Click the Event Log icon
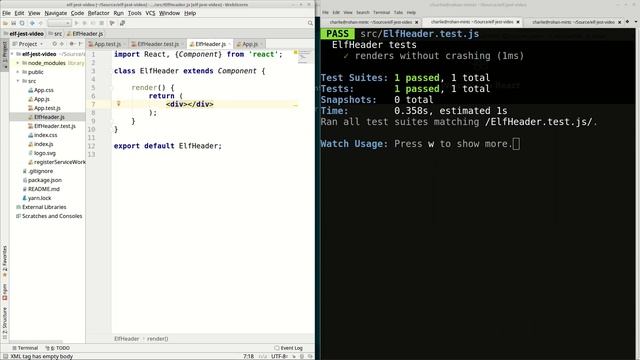The image size is (640, 360). pyautogui.click(x=277, y=348)
